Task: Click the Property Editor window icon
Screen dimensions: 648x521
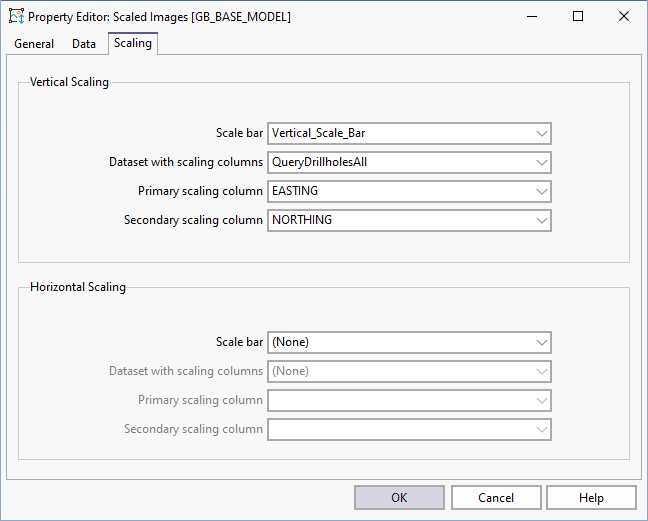Action: [16, 17]
